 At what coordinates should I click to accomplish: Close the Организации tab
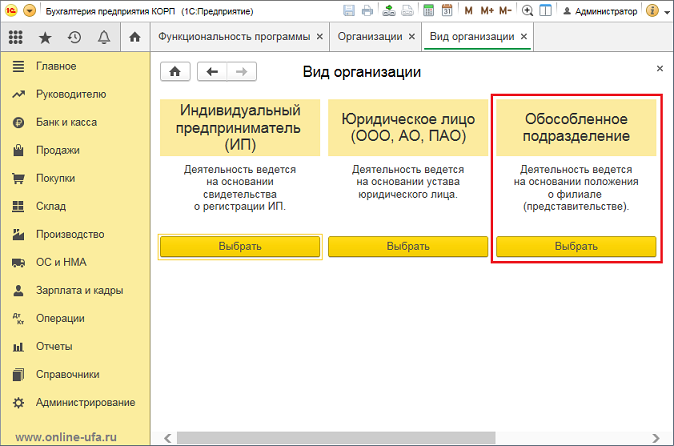412,37
